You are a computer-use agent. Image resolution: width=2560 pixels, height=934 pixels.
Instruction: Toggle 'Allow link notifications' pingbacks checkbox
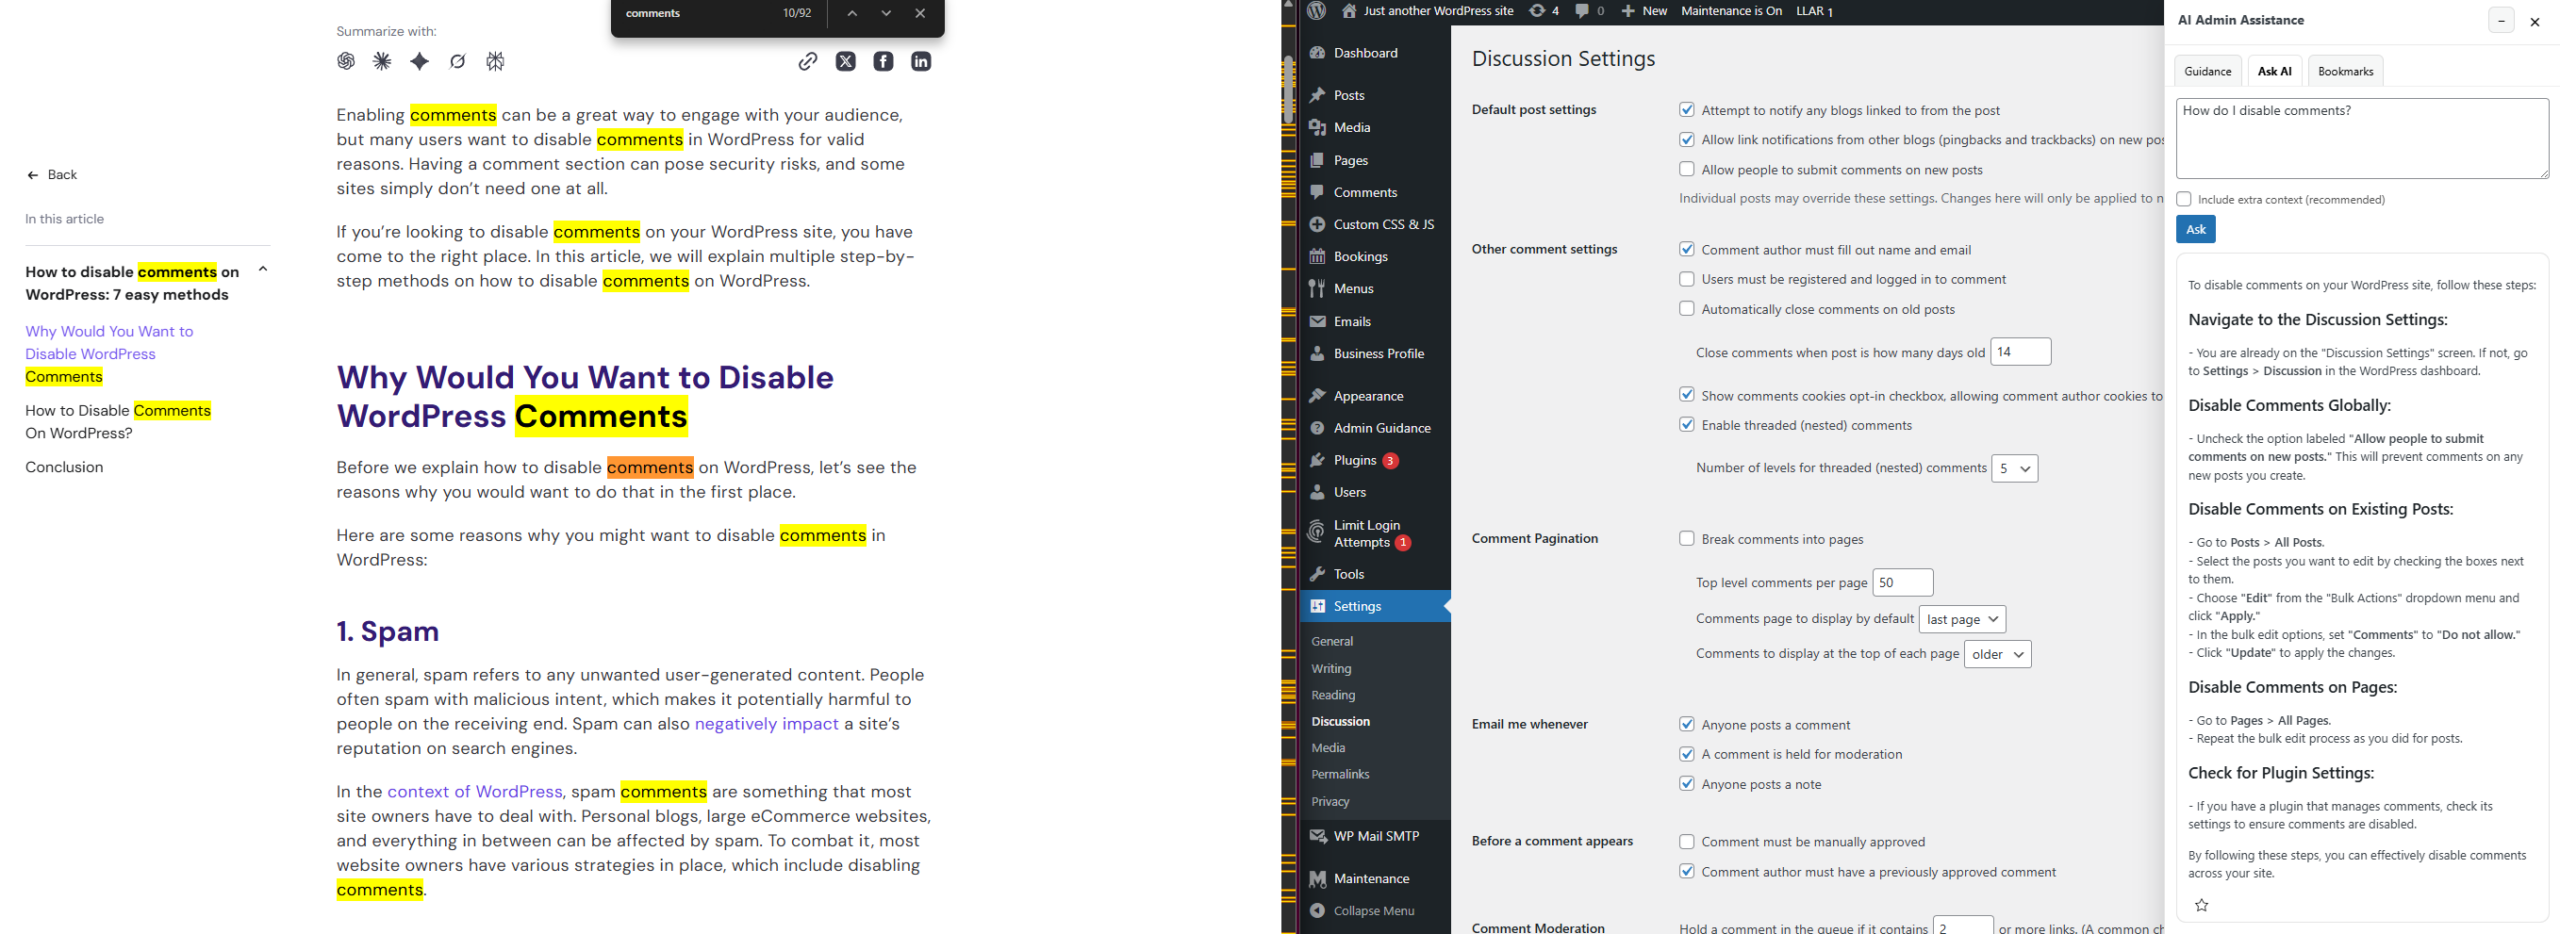pos(1687,139)
